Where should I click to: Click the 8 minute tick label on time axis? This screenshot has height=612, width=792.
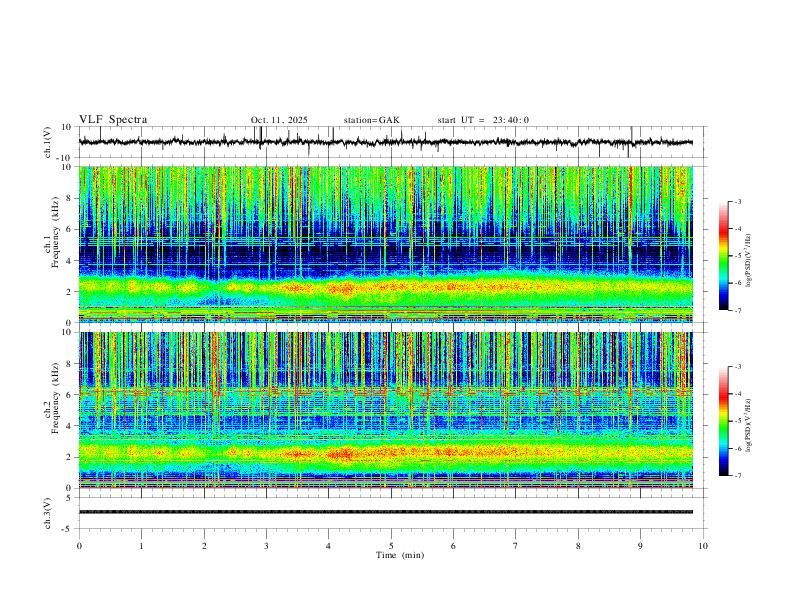coord(578,546)
